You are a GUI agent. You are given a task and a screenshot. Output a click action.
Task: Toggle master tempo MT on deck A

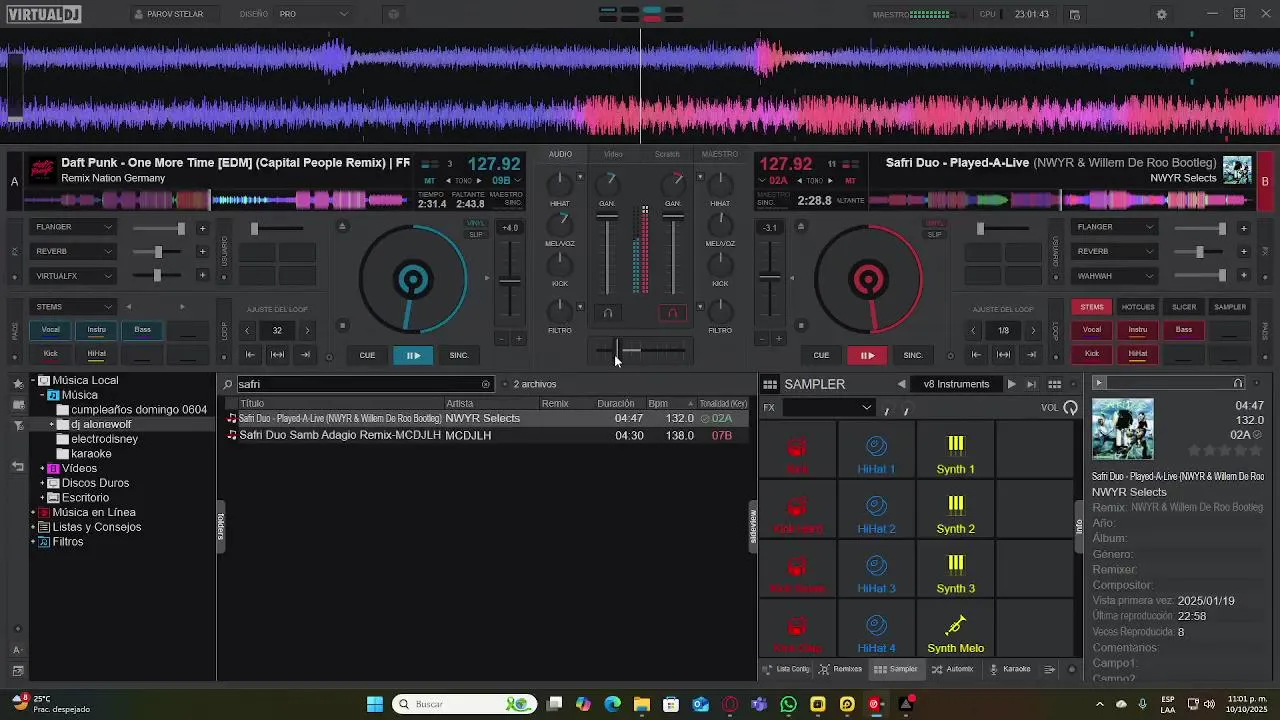click(x=429, y=181)
